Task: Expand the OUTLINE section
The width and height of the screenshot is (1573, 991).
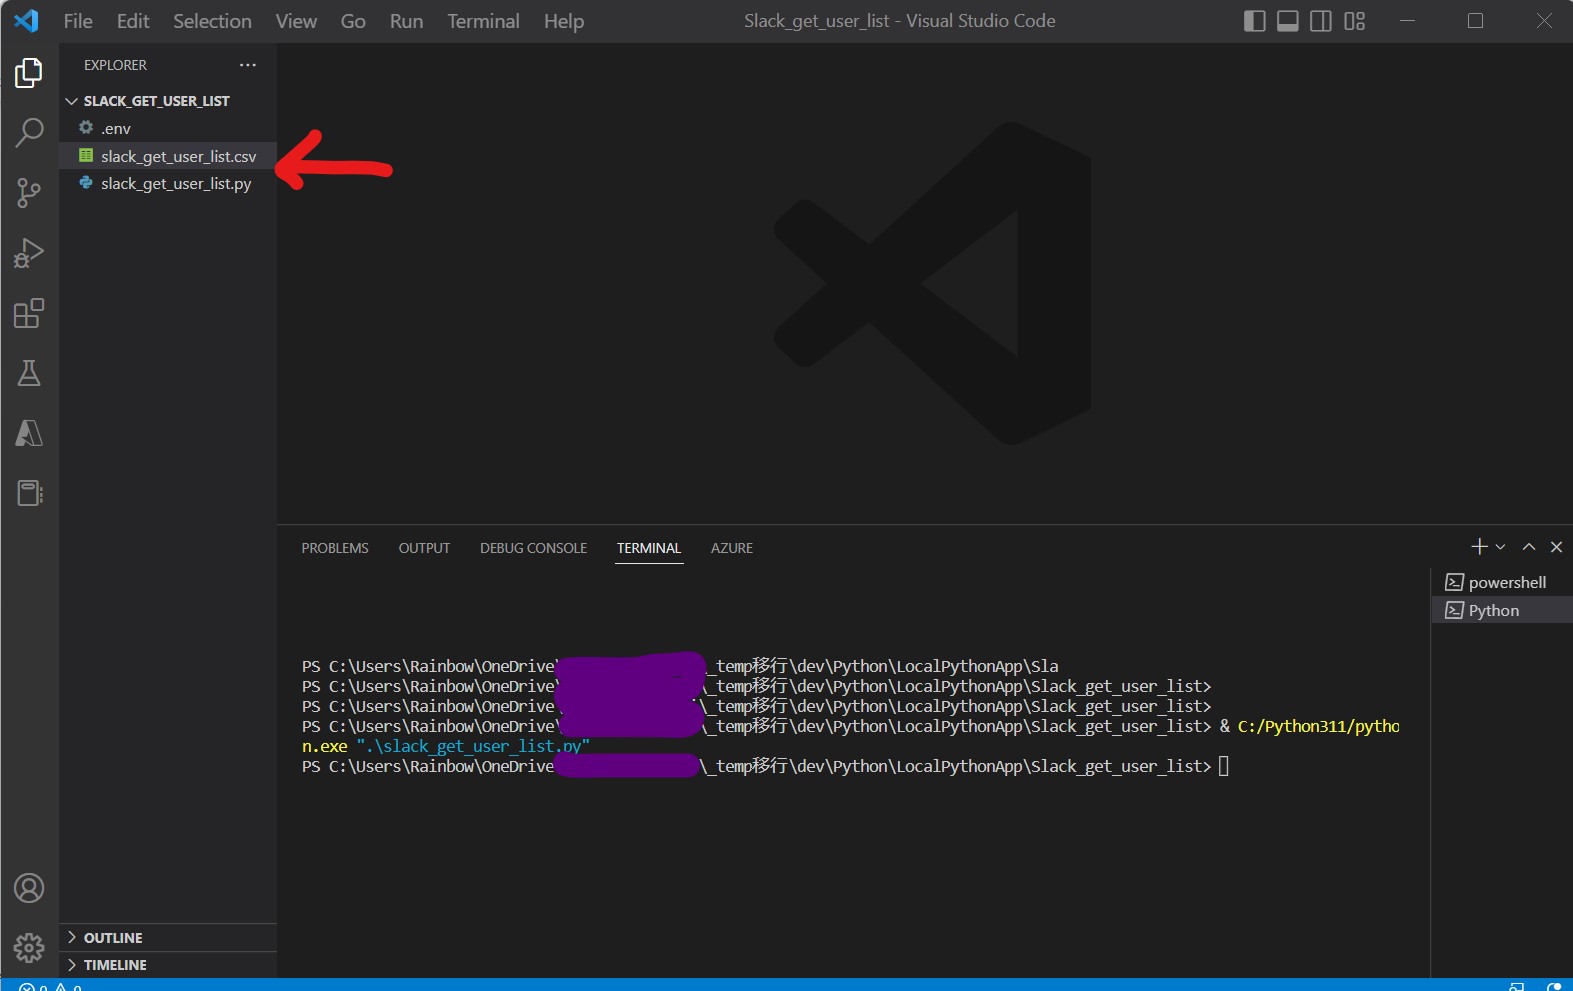Action: click(168, 937)
